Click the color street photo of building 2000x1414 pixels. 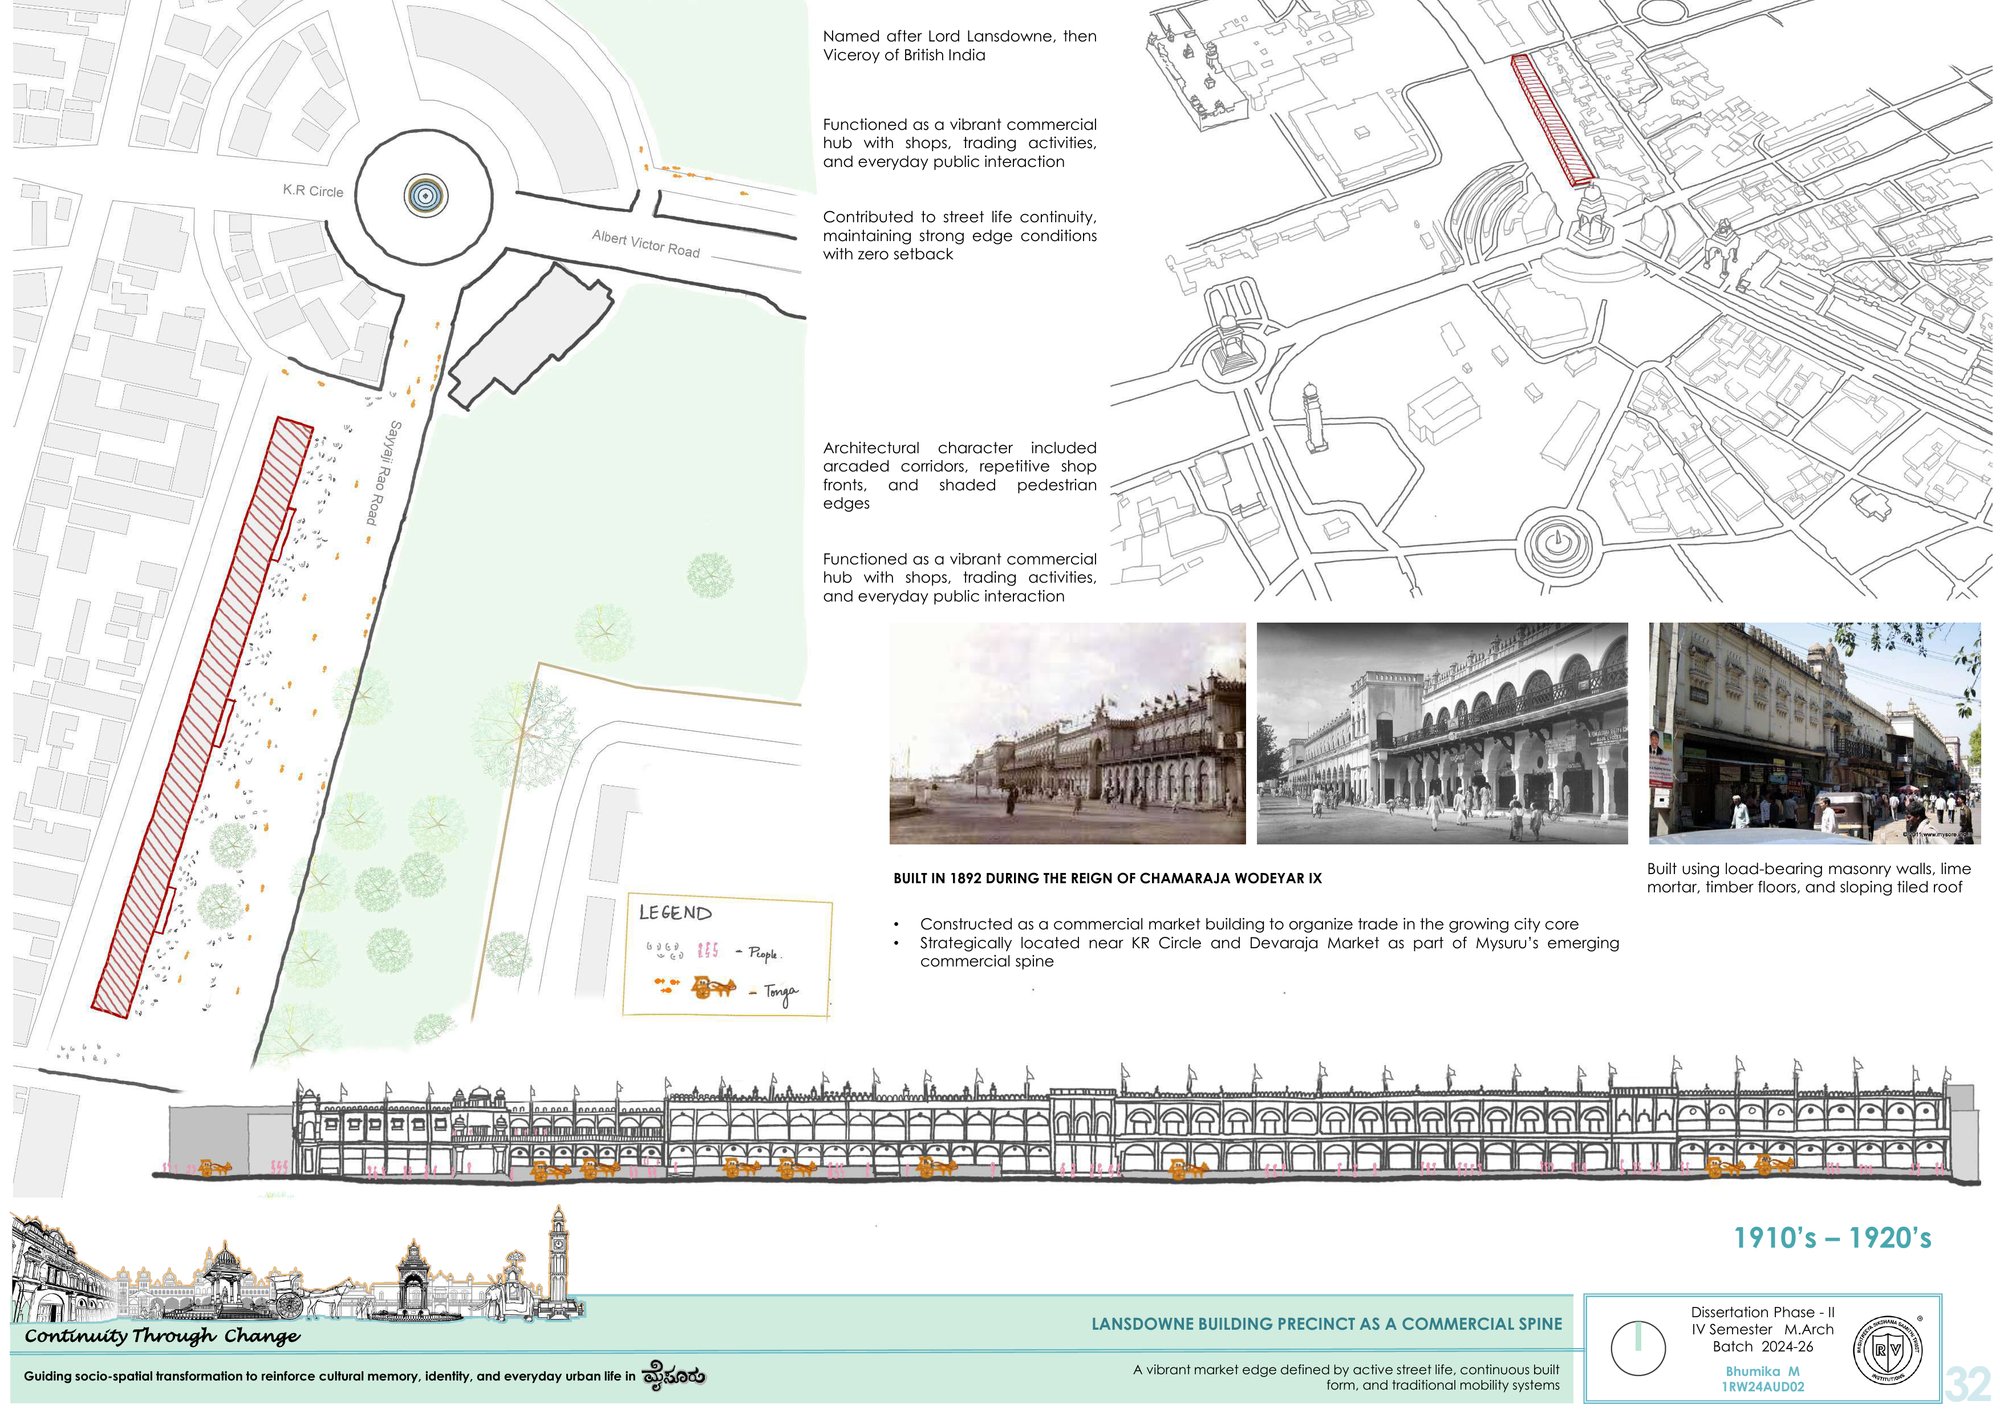(1814, 733)
